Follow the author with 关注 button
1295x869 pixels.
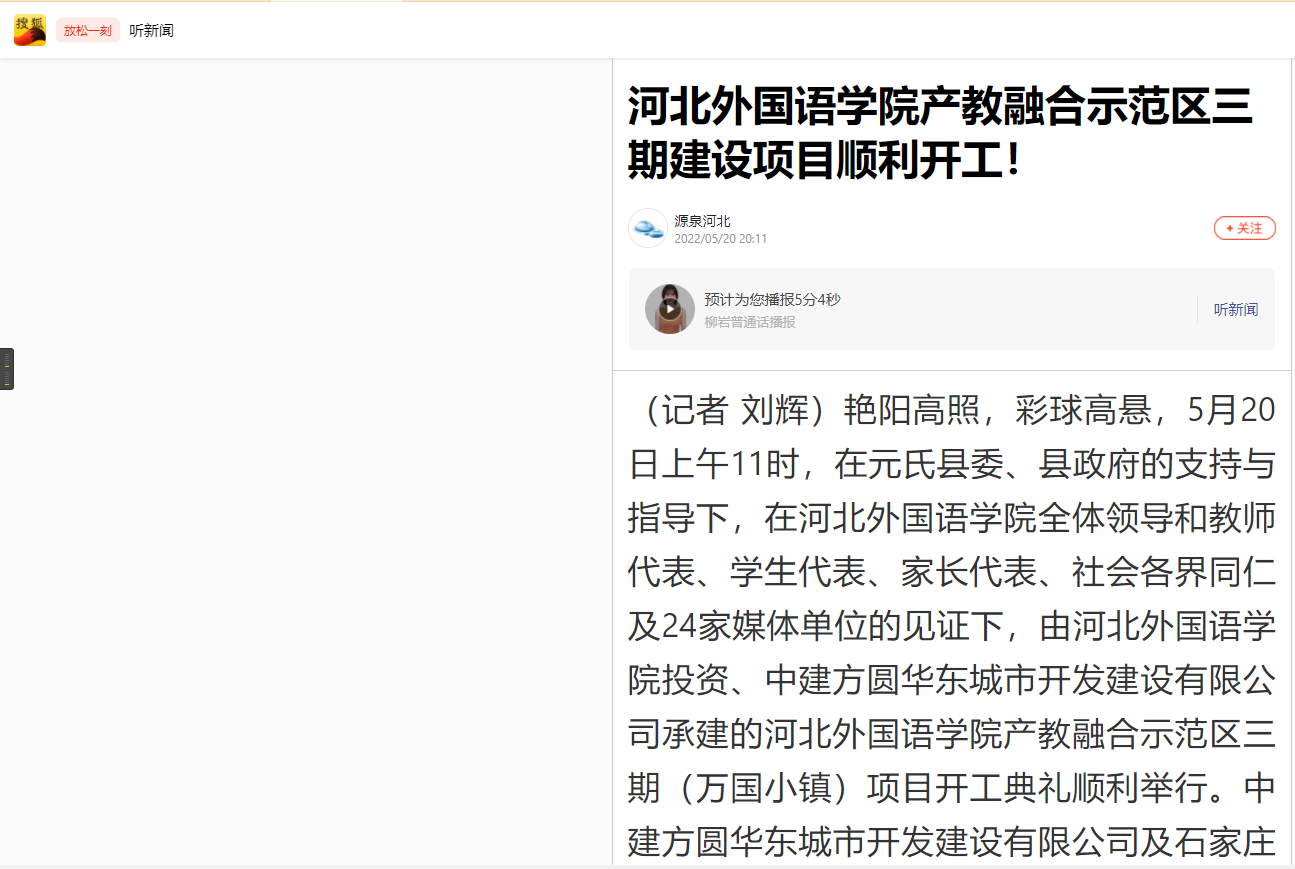(1245, 228)
